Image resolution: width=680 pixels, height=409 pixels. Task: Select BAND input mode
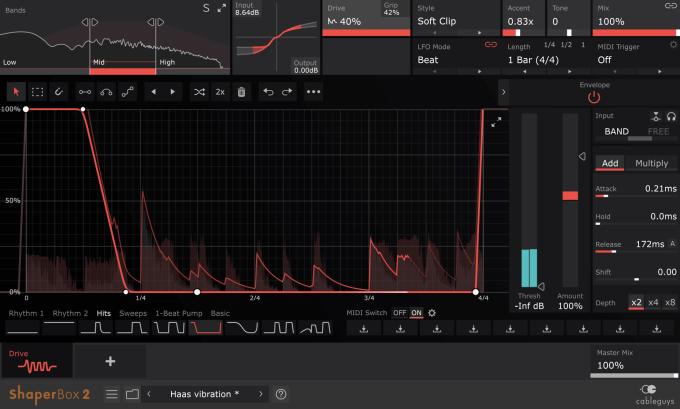tap(616, 131)
